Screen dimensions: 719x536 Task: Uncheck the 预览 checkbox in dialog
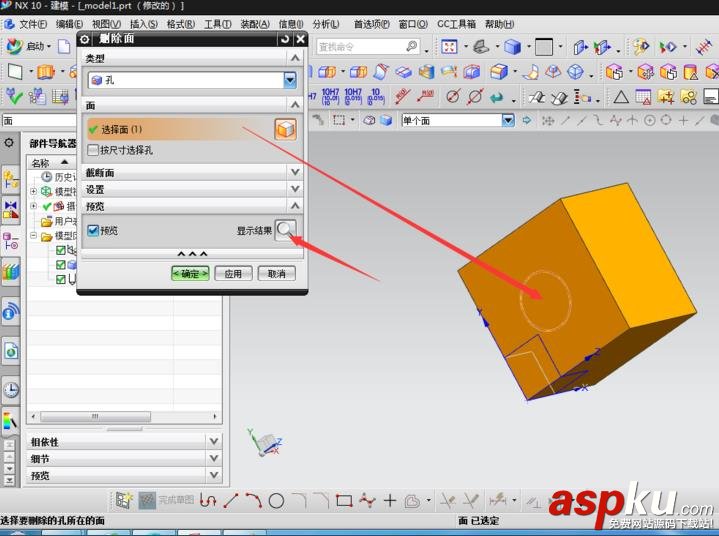tap(93, 230)
